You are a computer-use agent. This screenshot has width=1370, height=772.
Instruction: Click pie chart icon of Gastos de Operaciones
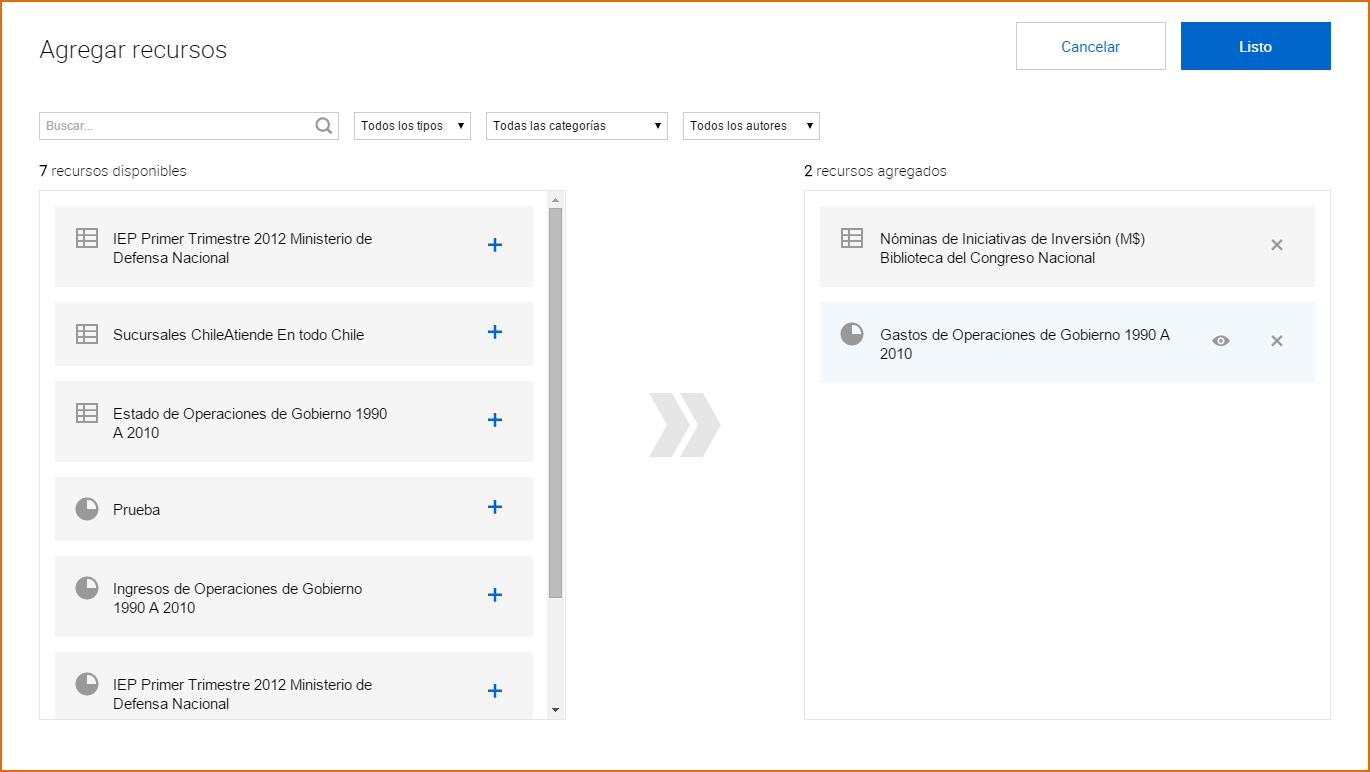coord(852,334)
